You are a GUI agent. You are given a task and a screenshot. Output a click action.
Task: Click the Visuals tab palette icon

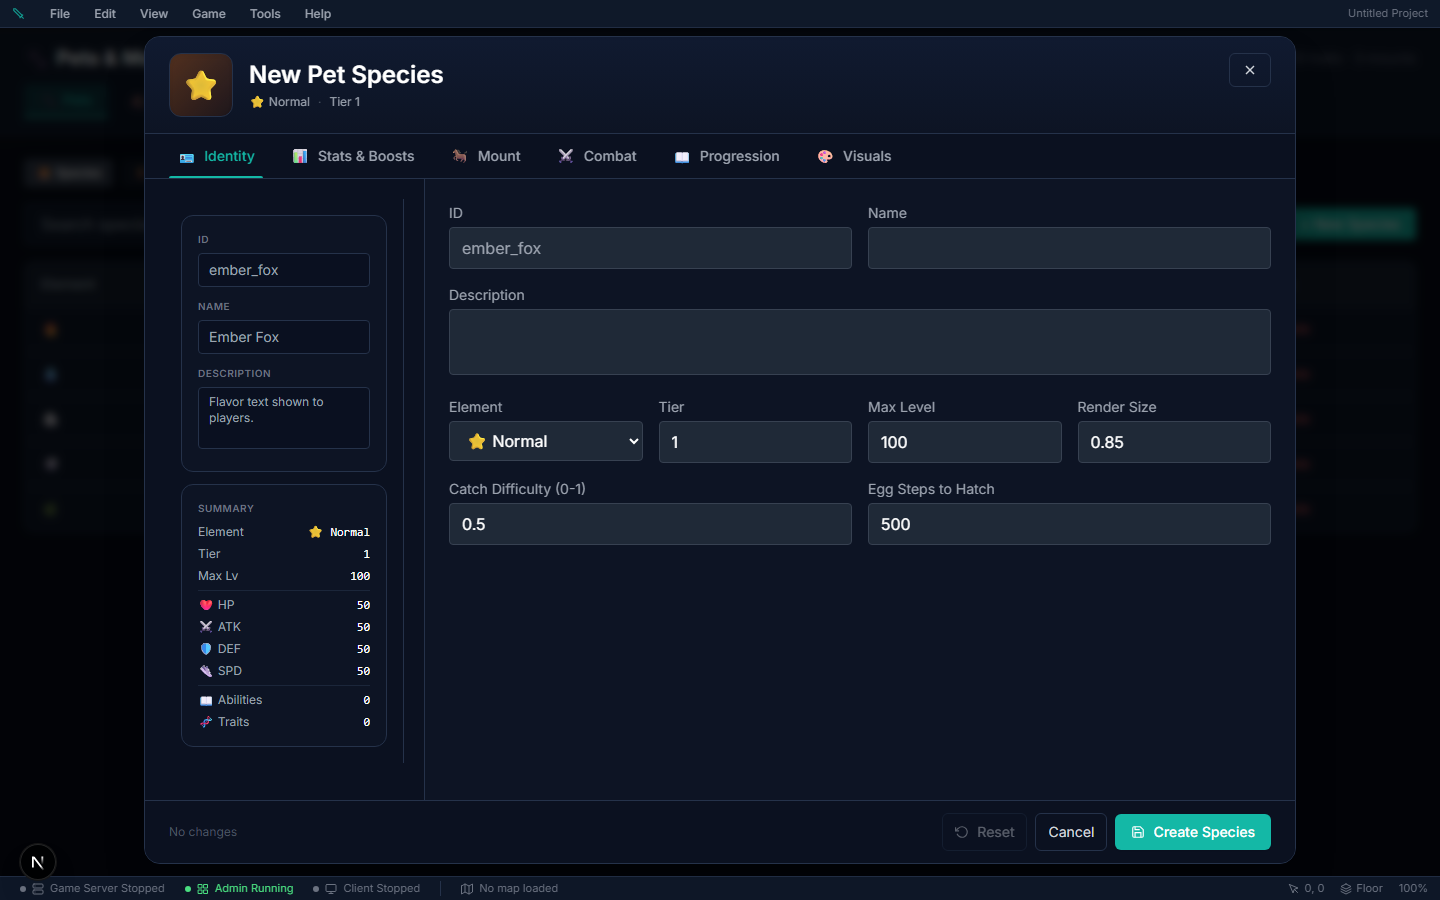point(825,156)
